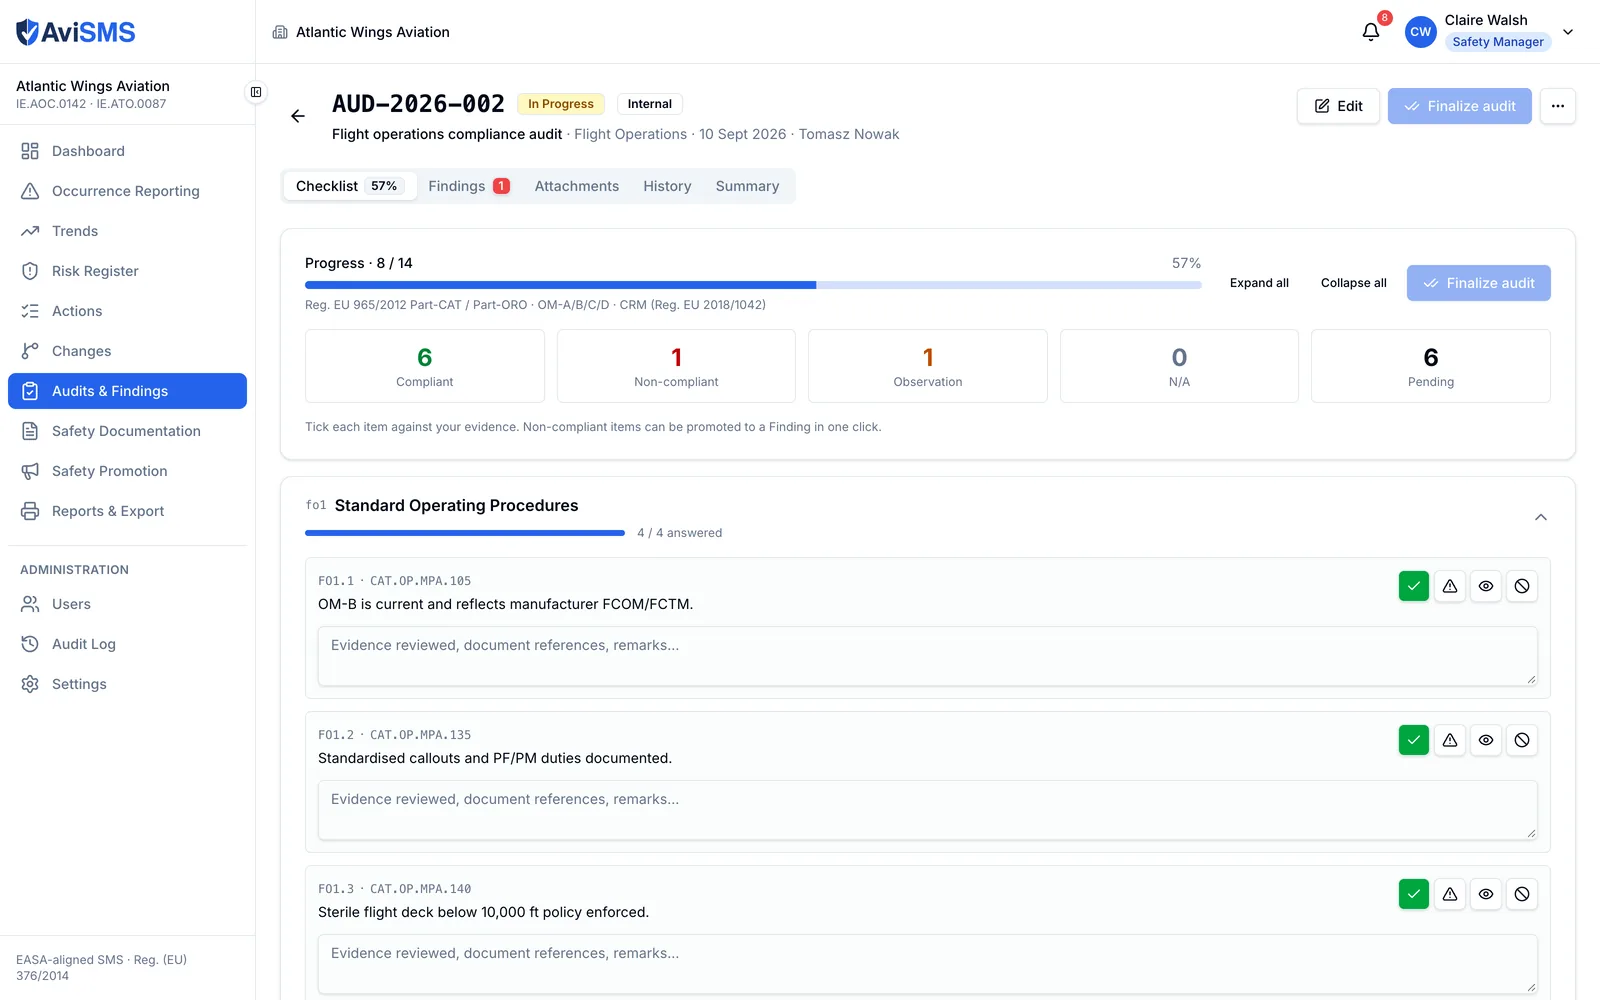Open Claire Walsh user menu
1600x1000 pixels.
[x=1490, y=32]
